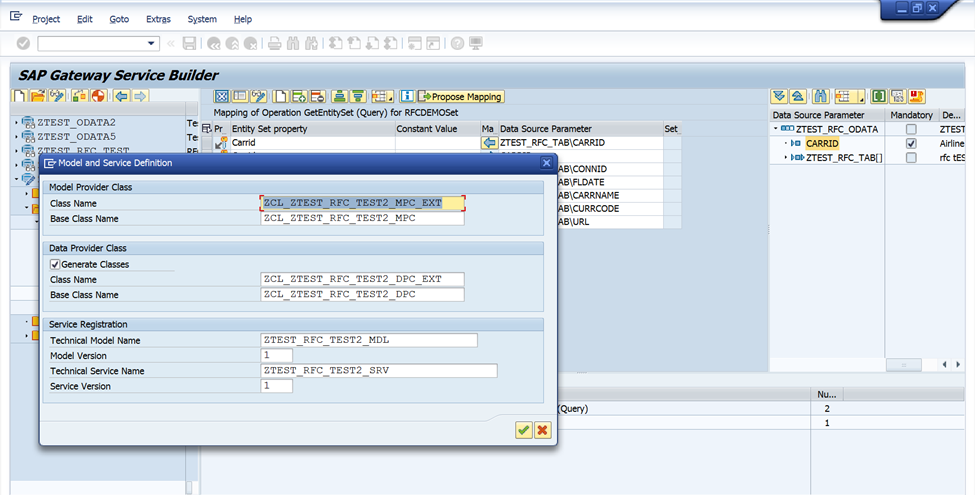Toggle the Generate Classes checkbox
Viewport: 975px width, 495px height.
pos(55,264)
